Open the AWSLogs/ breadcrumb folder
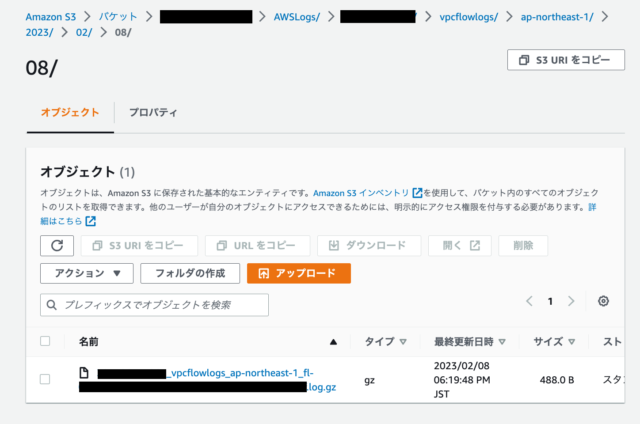 pos(297,17)
